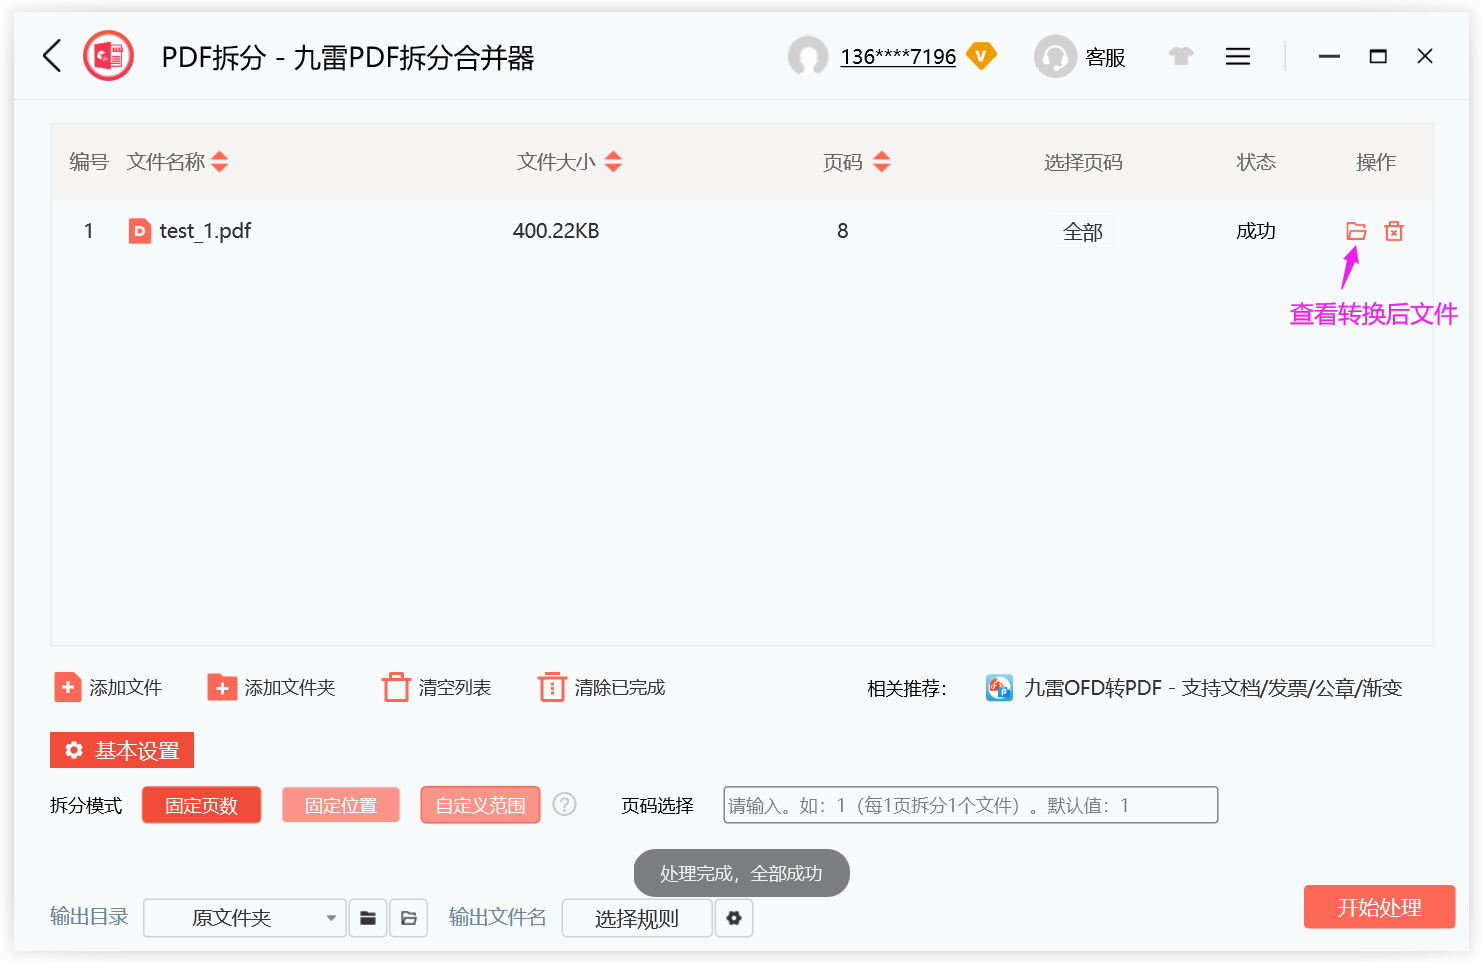The width and height of the screenshot is (1482, 962).
Task: Expand the 原文件夹 output directory dropdown
Action: click(x=245, y=918)
